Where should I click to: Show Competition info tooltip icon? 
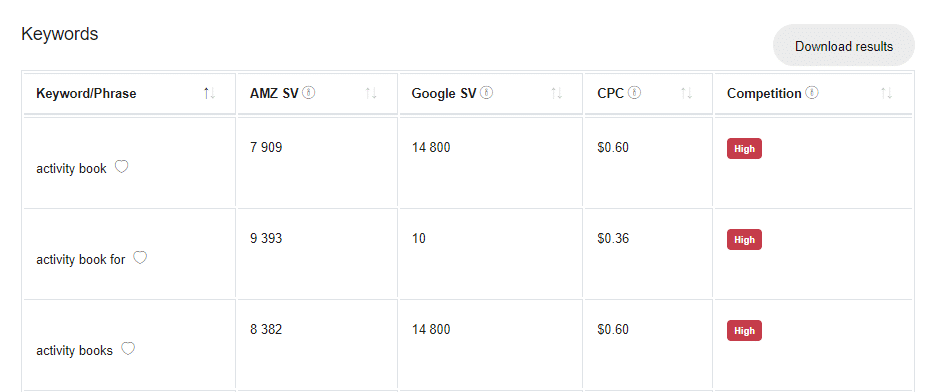[812, 93]
